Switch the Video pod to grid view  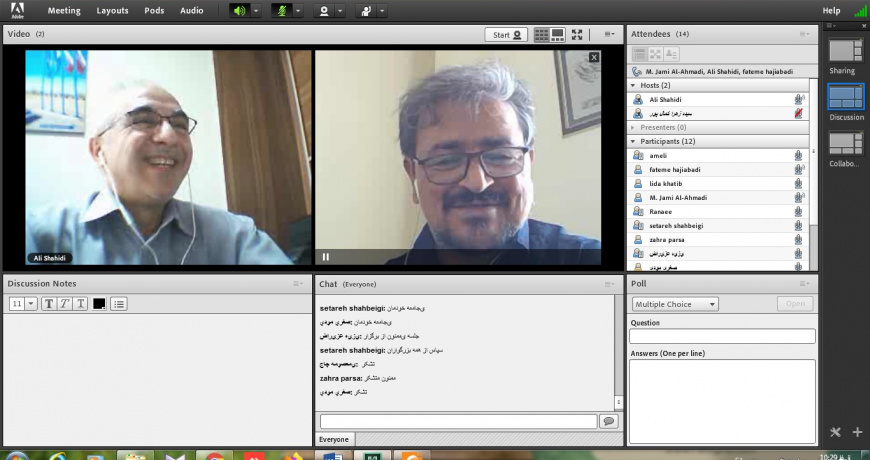pos(542,35)
